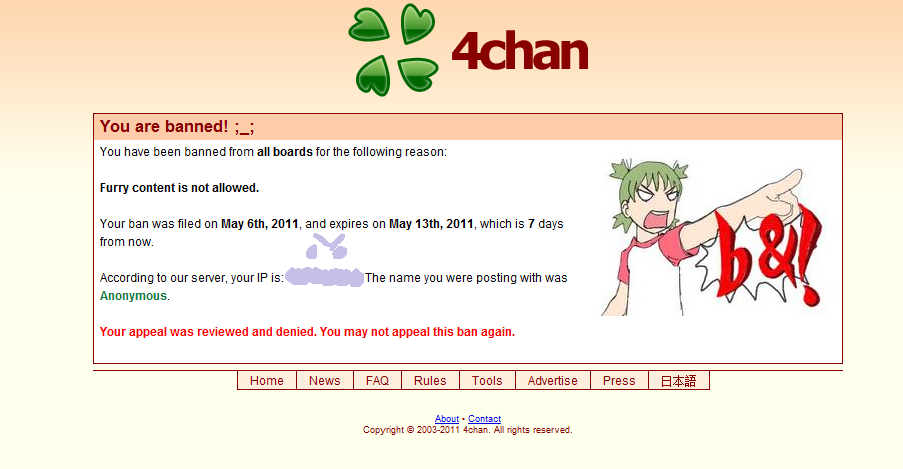The width and height of the screenshot is (903, 469).
Task: Open the Advertise page
Action: point(552,381)
